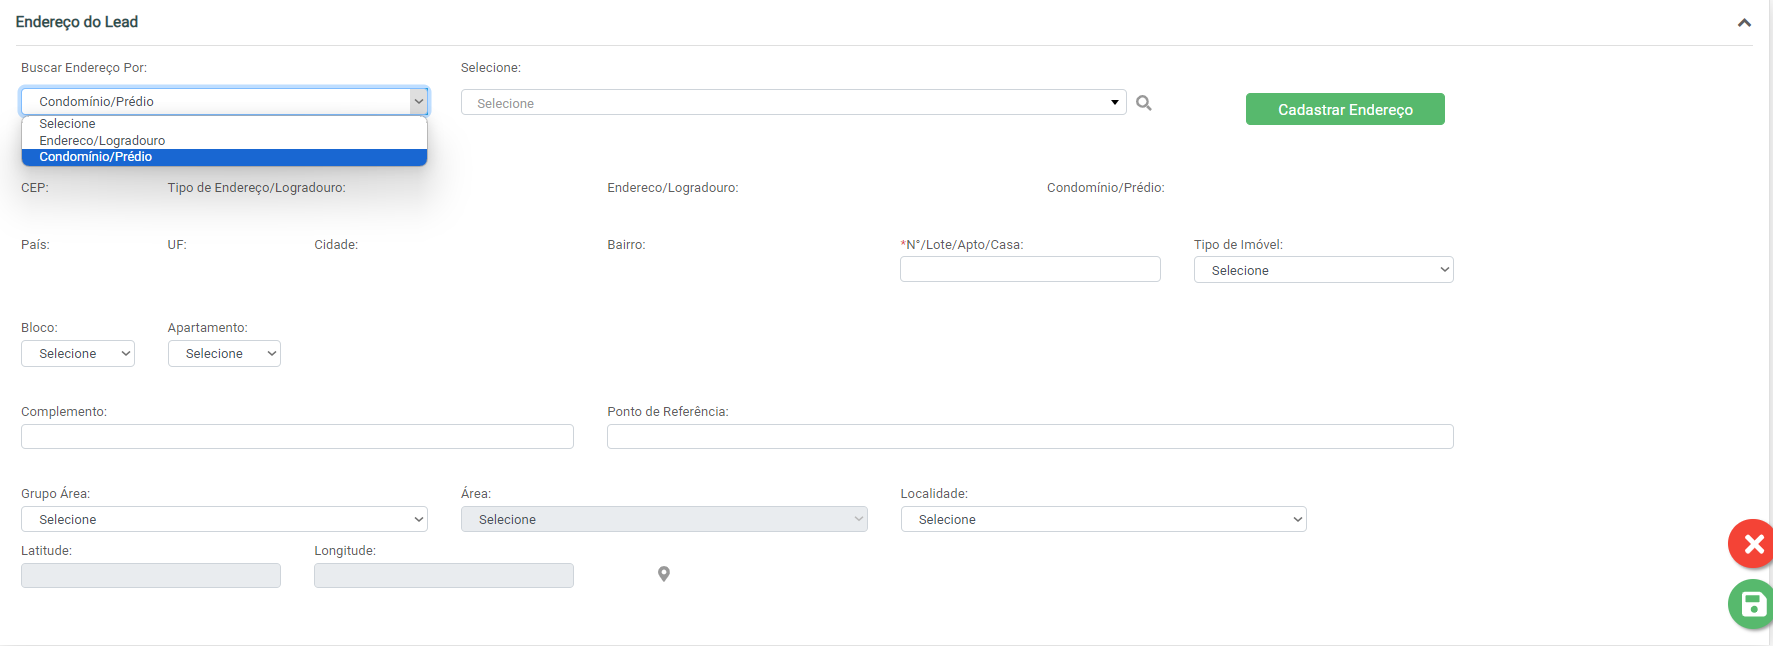Image resolution: width=1773 pixels, height=646 pixels.
Task: Click the map pin location icon
Action: pos(663,574)
